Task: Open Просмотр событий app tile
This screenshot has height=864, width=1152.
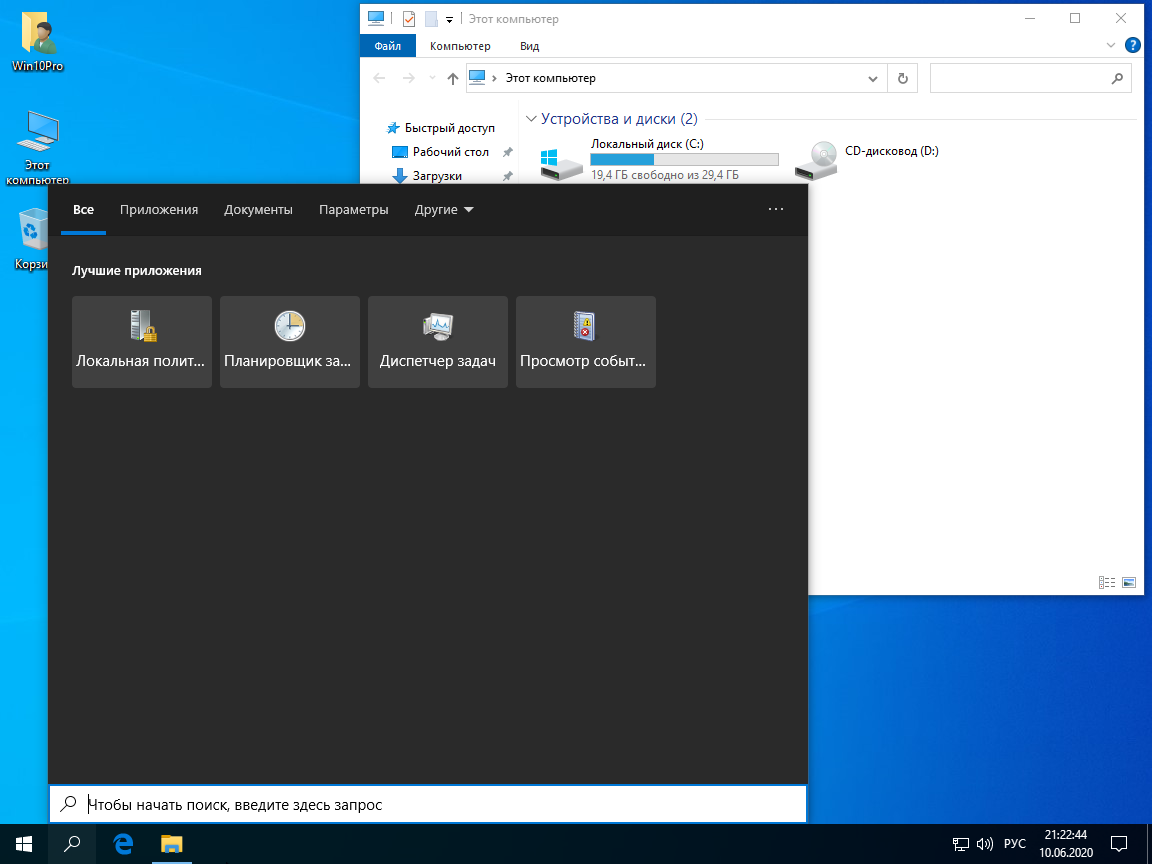Action: (x=586, y=341)
